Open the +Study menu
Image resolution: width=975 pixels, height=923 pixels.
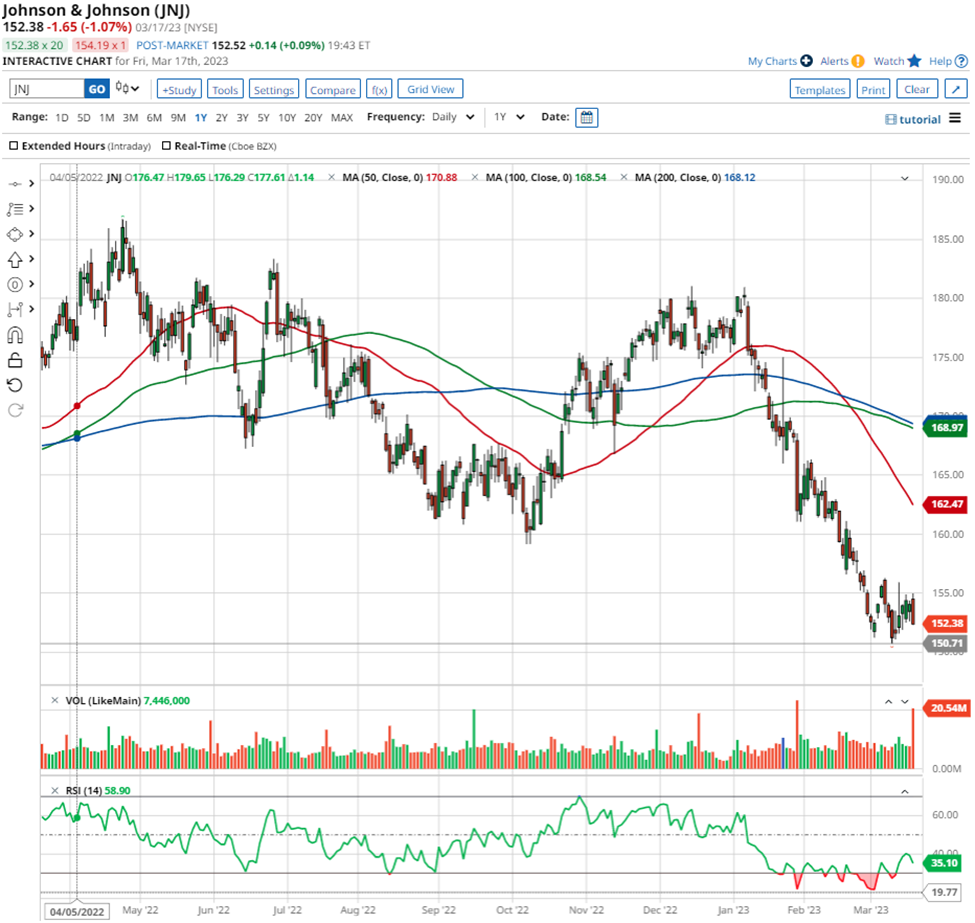[x=179, y=89]
